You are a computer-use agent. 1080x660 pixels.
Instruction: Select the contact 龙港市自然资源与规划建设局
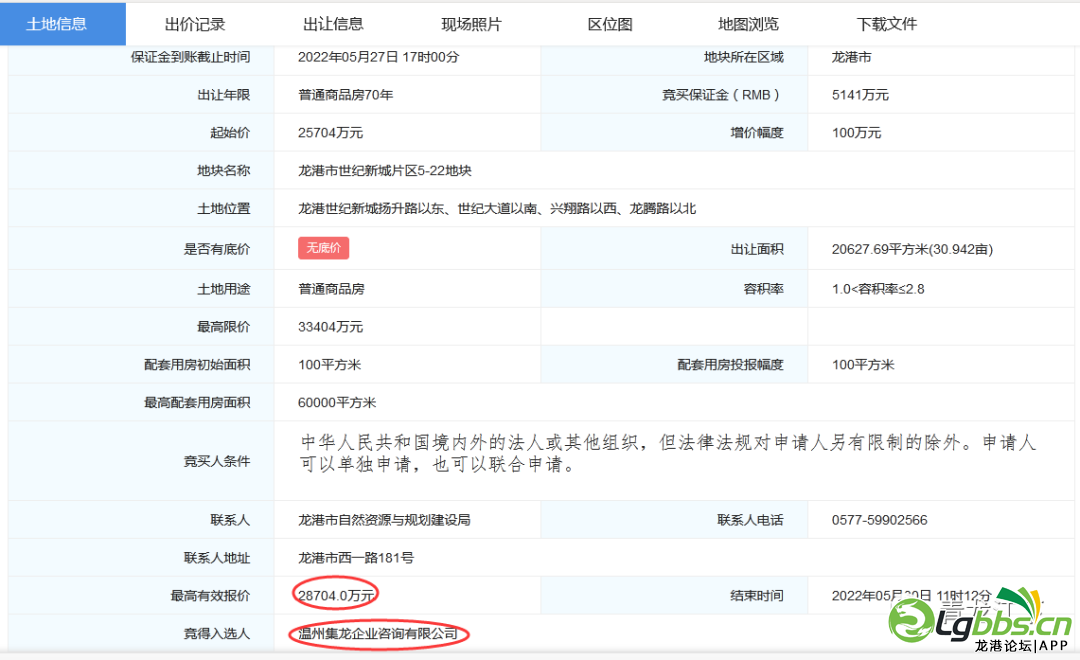tap(384, 520)
